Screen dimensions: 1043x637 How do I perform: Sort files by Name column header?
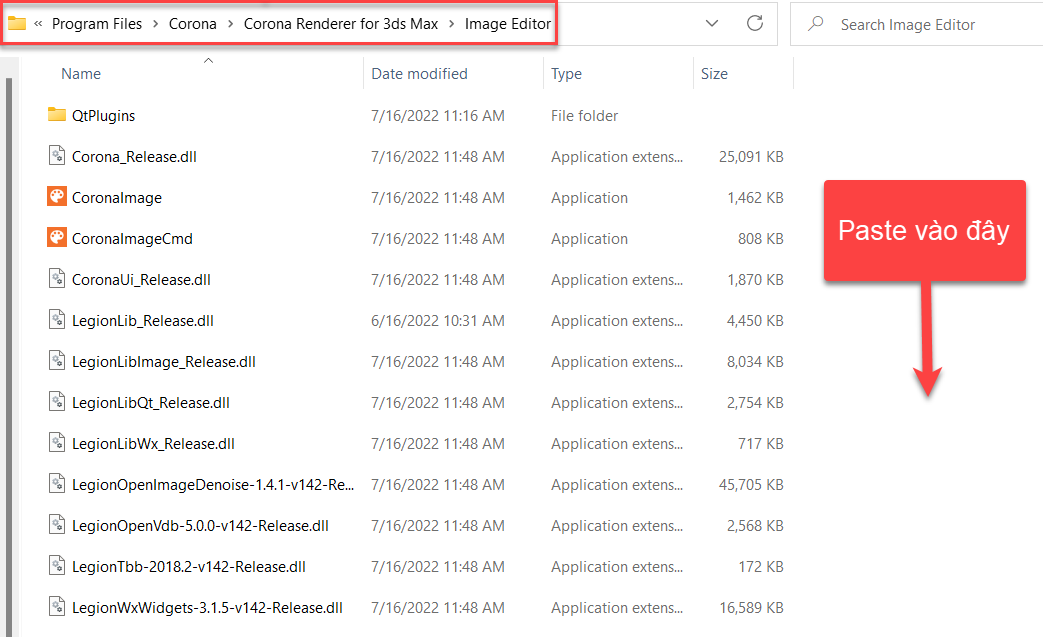(81, 74)
